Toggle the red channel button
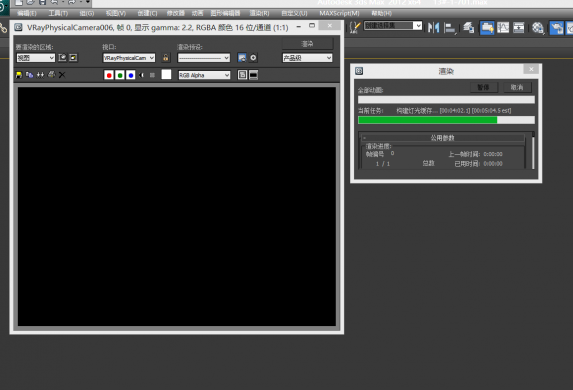 (x=109, y=75)
